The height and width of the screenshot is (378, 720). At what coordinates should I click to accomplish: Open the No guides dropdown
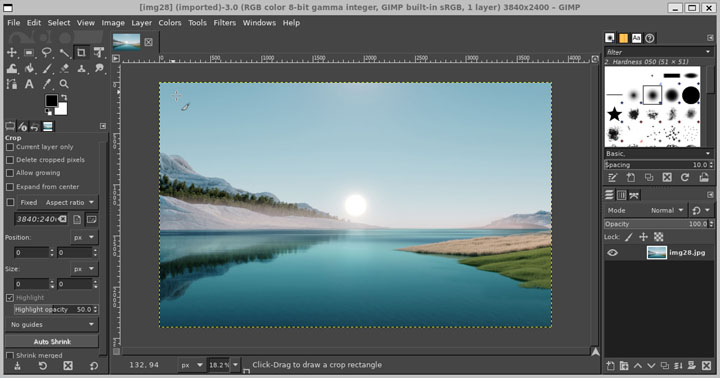pyautogui.click(x=52, y=324)
